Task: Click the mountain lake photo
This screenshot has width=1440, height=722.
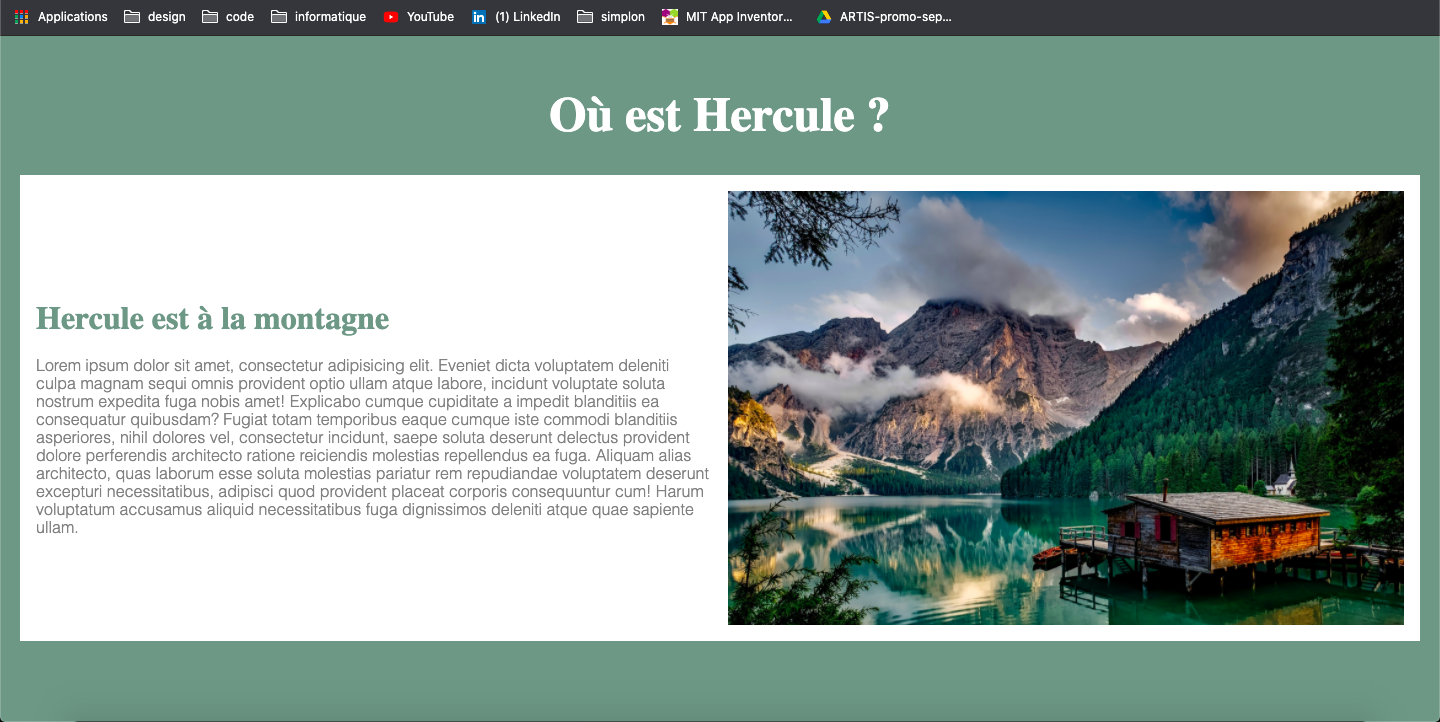Action: click(1066, 408)
